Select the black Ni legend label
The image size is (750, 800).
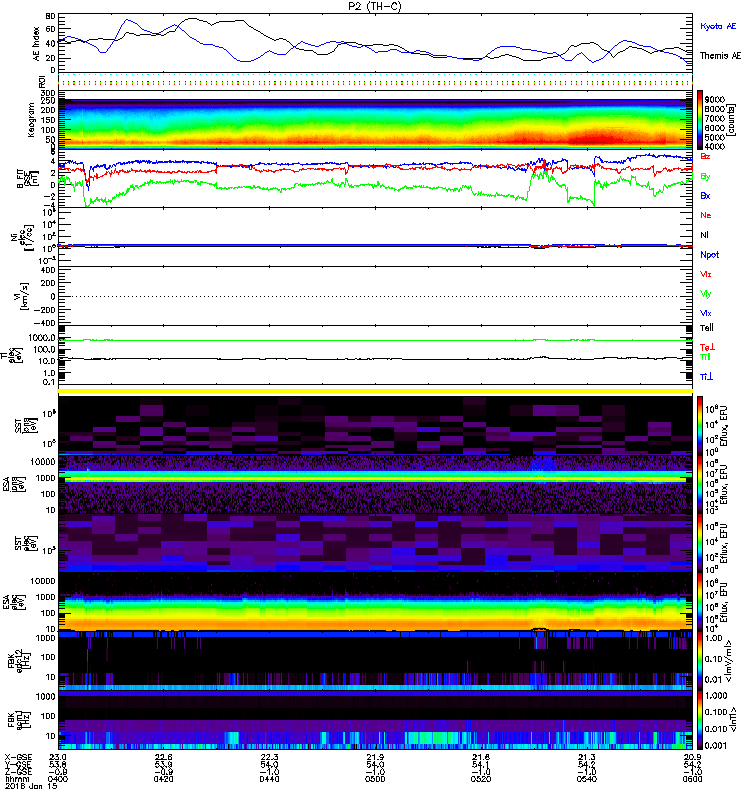click(704, 235)
